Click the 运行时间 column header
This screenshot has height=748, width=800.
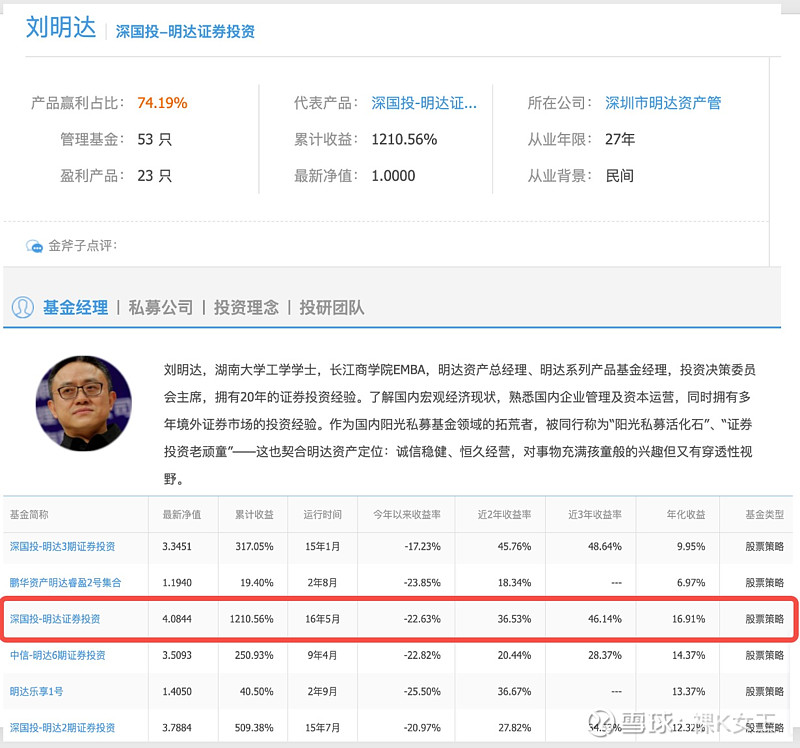point(322,514)
